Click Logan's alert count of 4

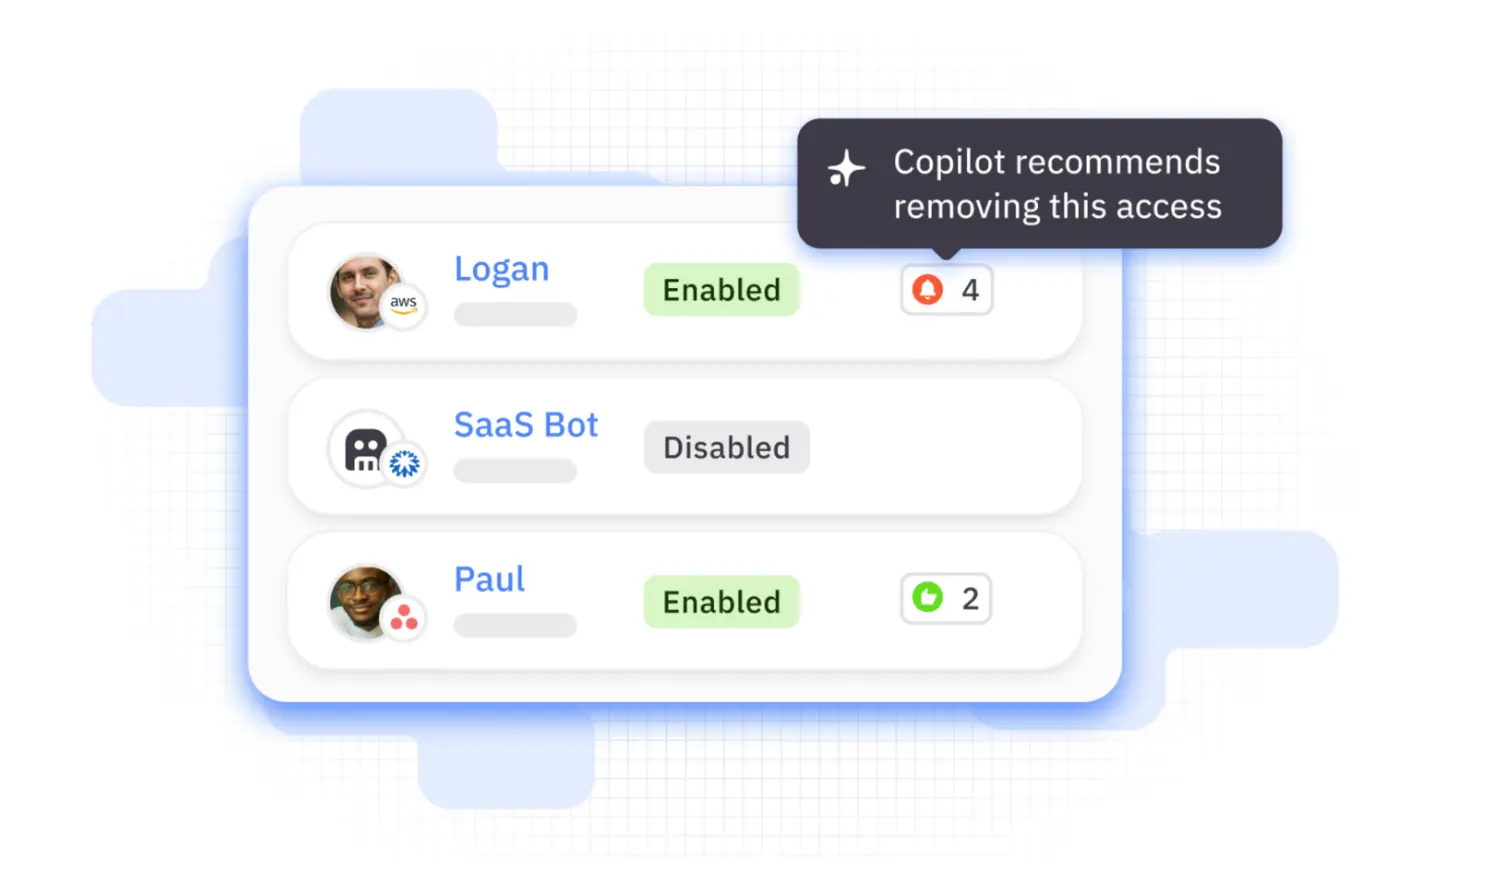969,290
